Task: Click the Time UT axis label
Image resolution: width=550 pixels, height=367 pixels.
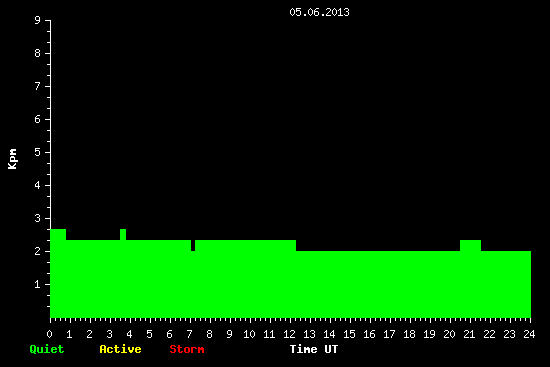Action: pos(314,349)
